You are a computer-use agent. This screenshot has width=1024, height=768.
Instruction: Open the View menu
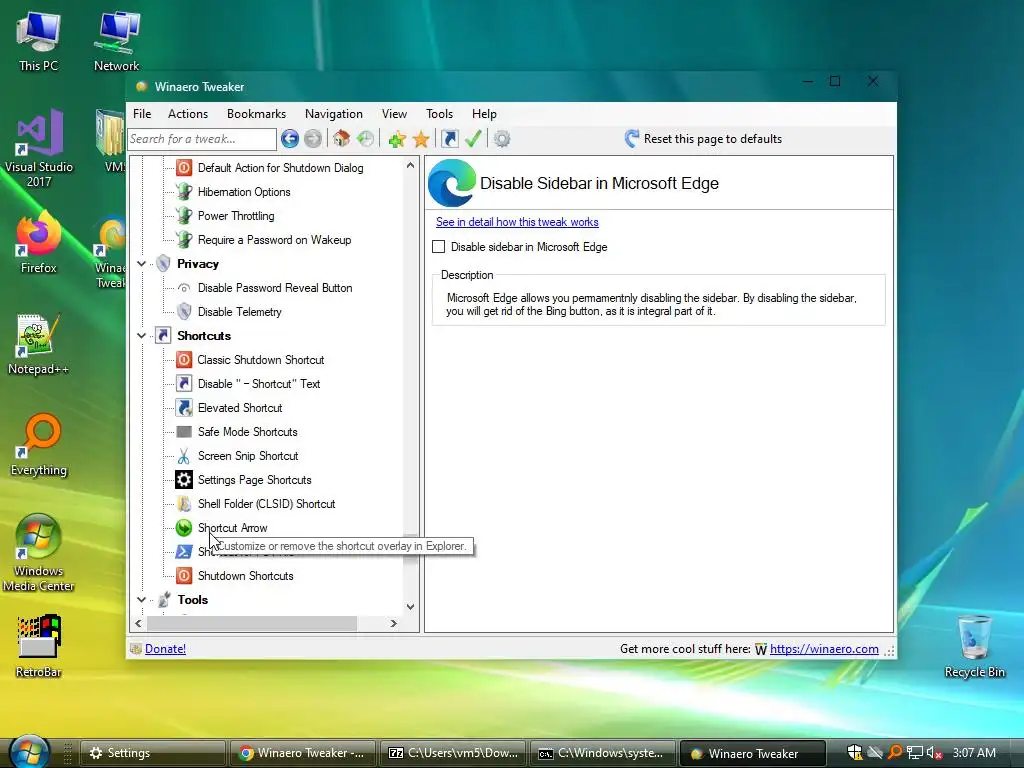click(394, 114)
